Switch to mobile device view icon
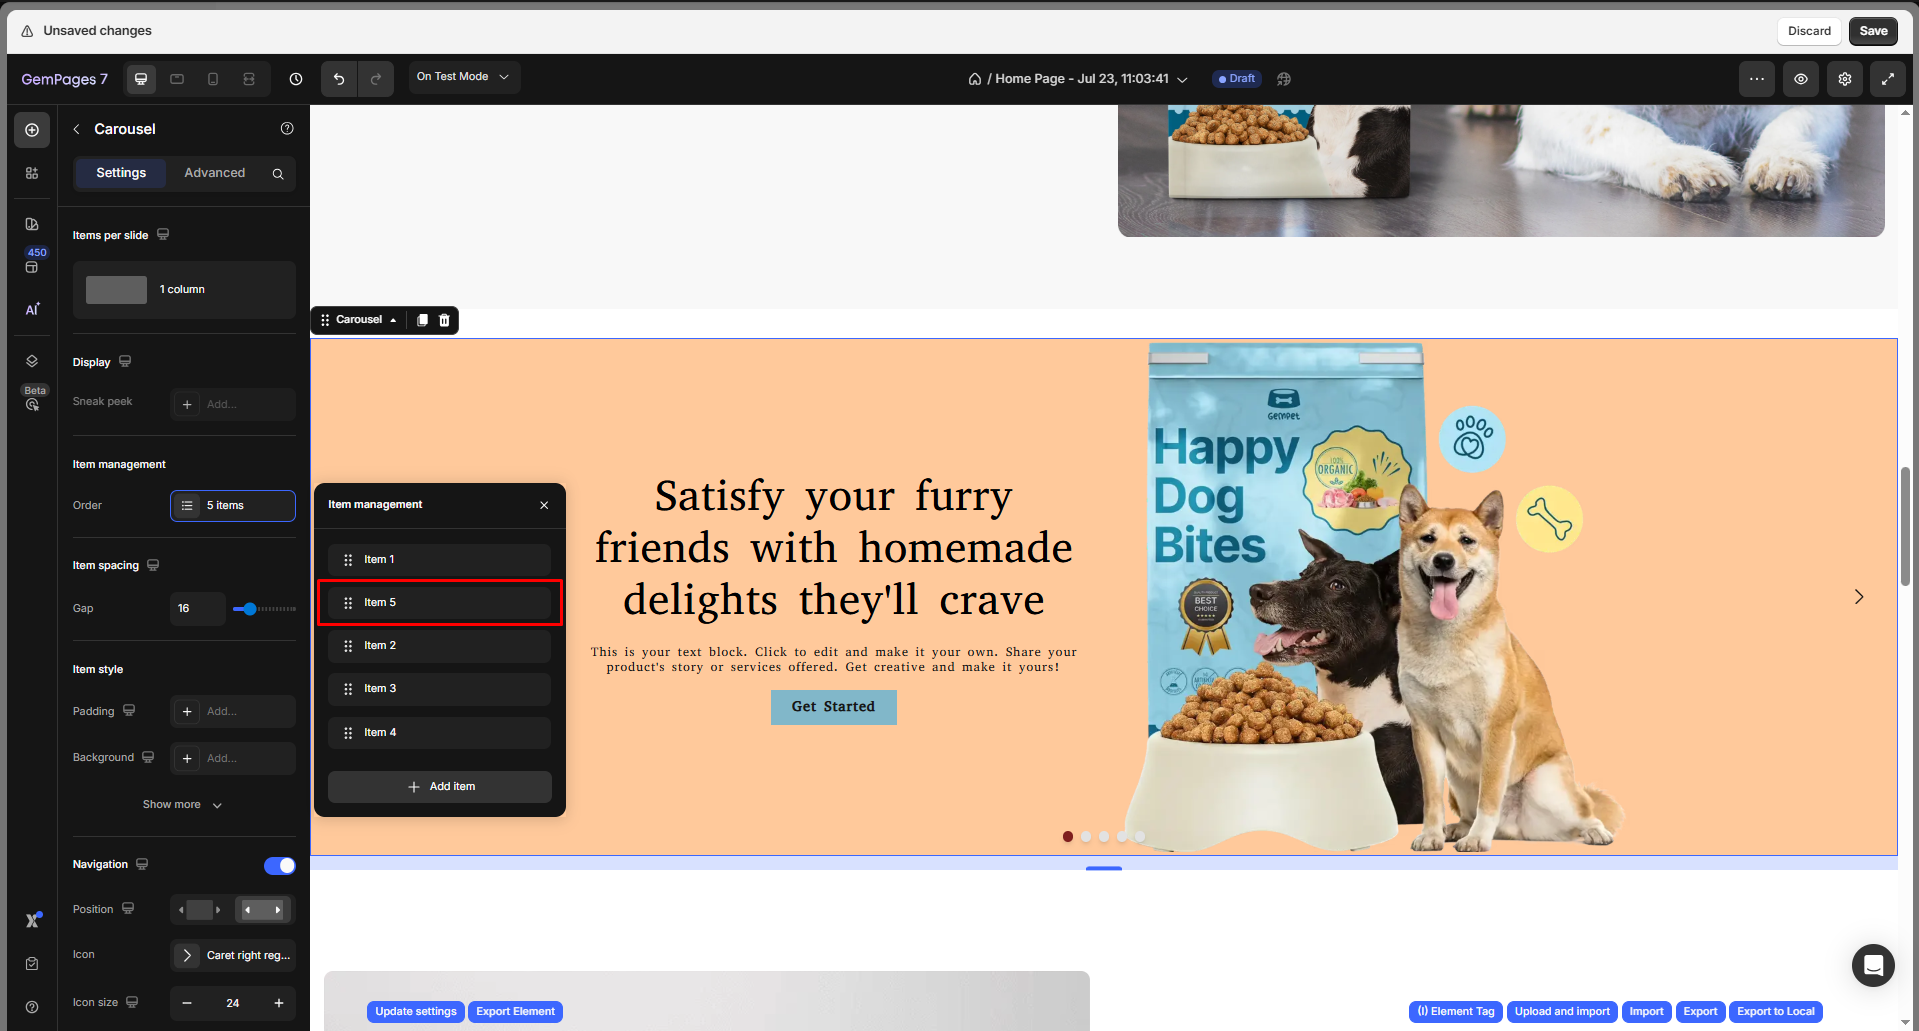 [213, 79]
